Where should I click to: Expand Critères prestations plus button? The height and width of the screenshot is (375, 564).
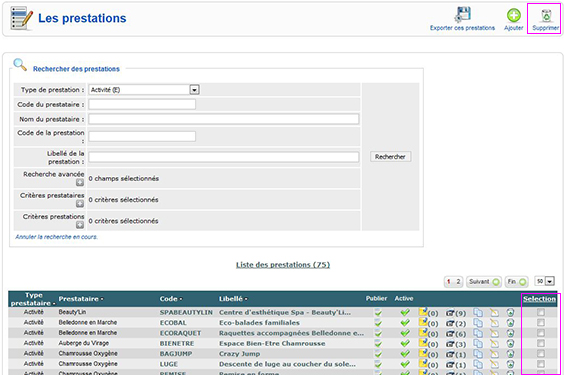click(x=80, y=225)
